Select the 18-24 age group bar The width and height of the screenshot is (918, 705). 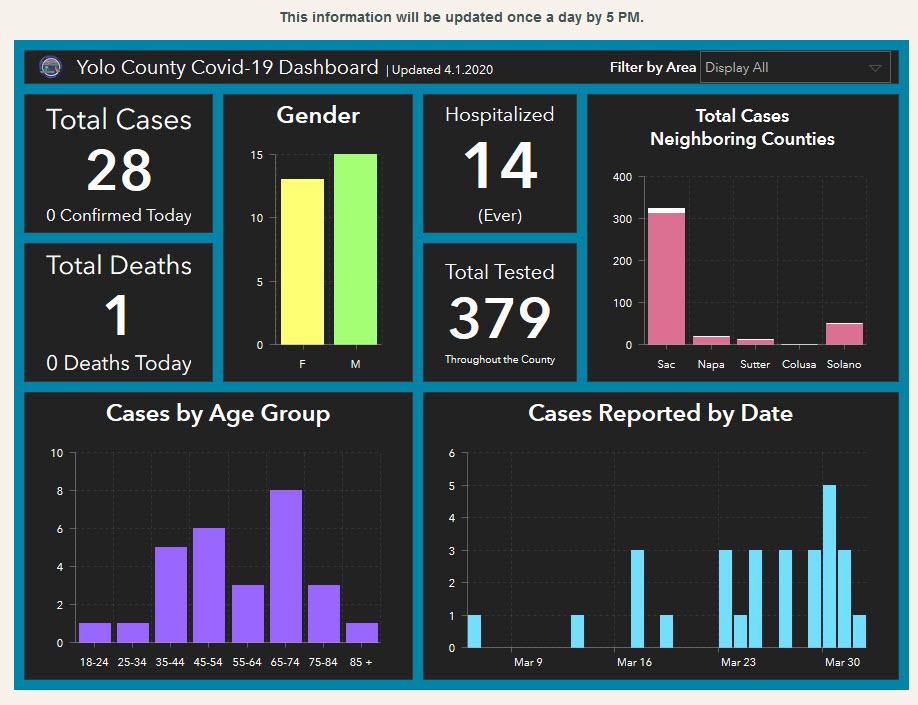[95, 632]
